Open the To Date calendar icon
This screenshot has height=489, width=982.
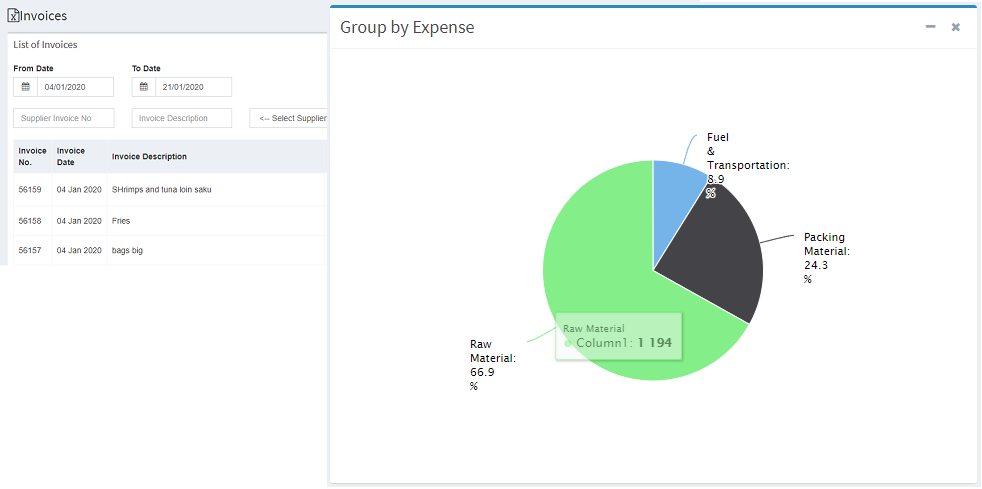(x=143, y=87)
